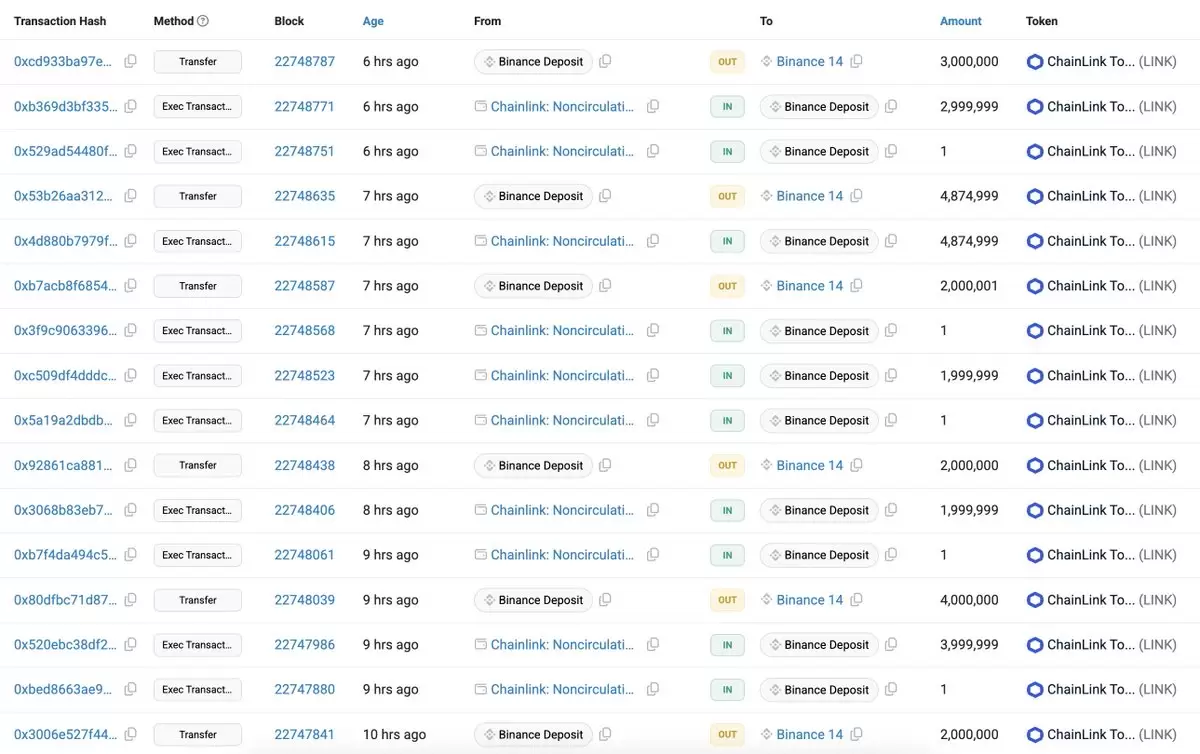This screenshot has height=754, width=1200.
Task: Click Transfer method in block 22748039 row
Action: (198, 600)
